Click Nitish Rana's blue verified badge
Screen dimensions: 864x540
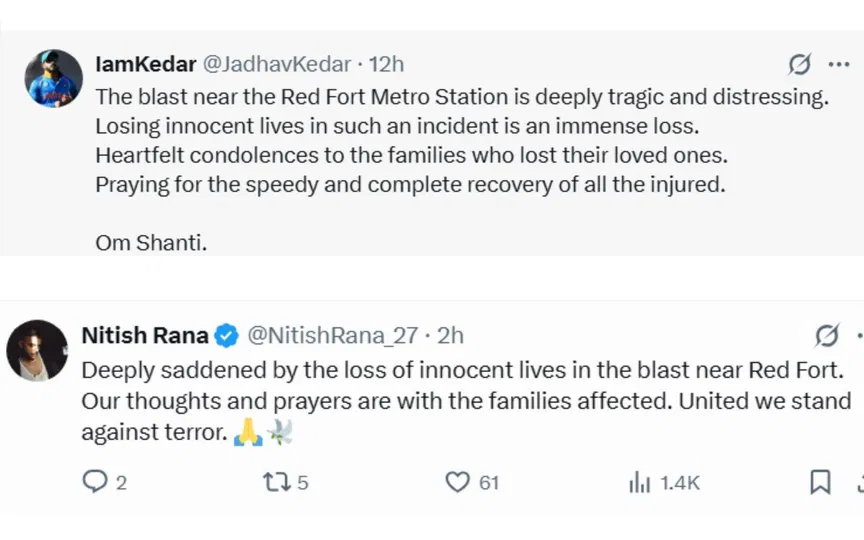click(x=227, y=336)
